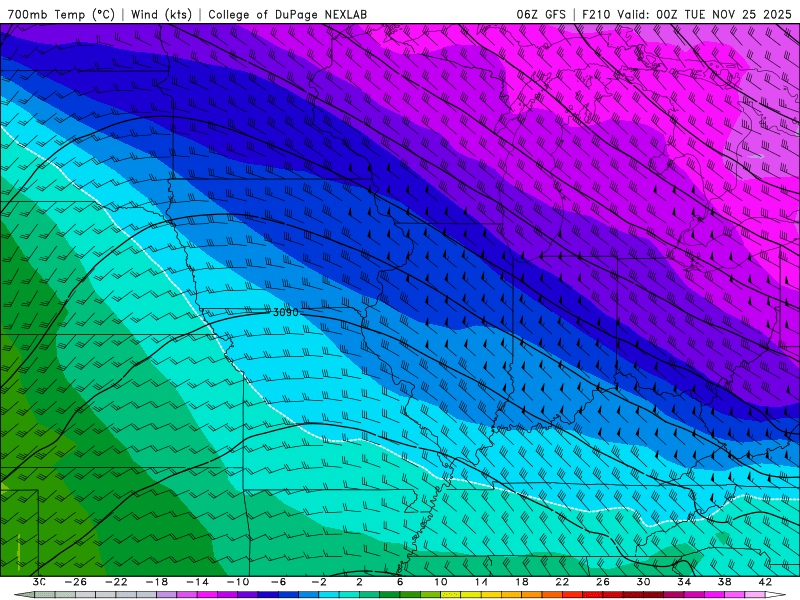The width and height of the screenshot is (800, 600).
Task: Click the '30' label between 26 and 34
Action: 643,582
